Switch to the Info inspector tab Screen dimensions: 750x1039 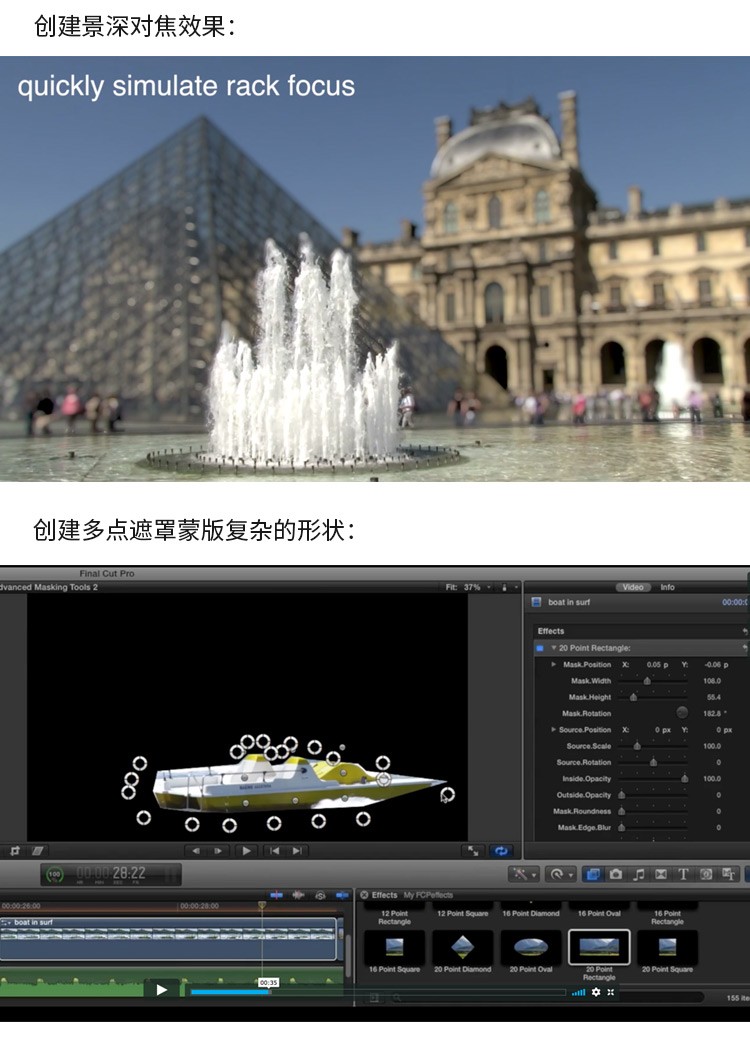[x=667, y=587]
